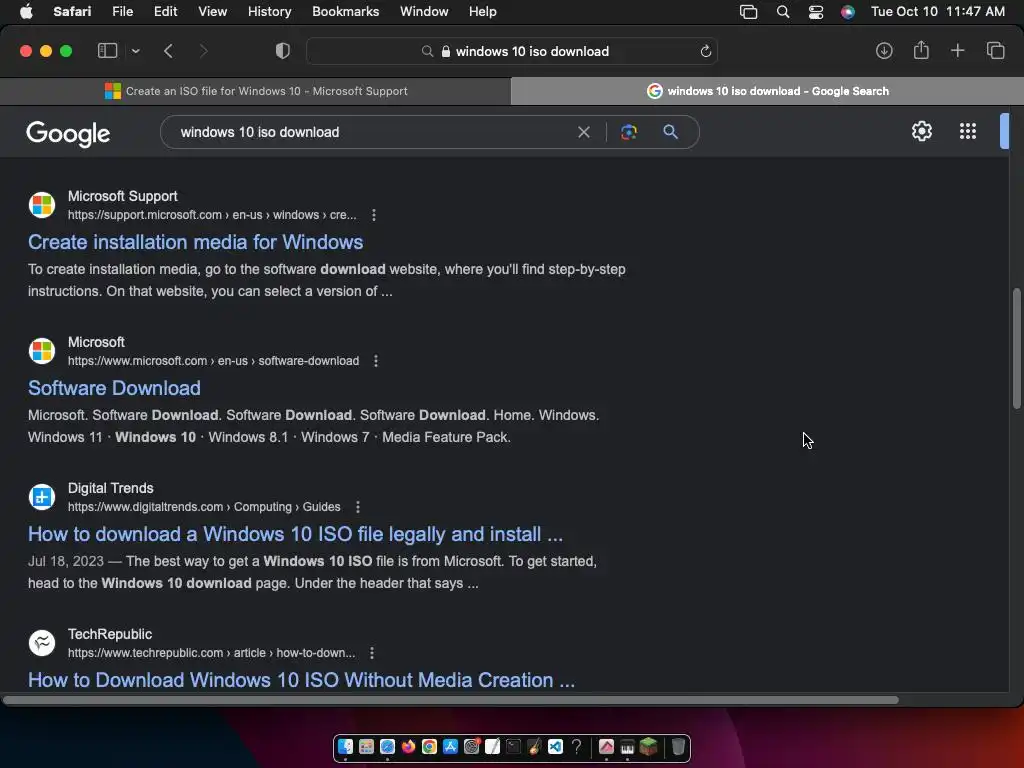Open the Safari menu
This screenshot has height=768, width=1024.
[x=72, y=12]
